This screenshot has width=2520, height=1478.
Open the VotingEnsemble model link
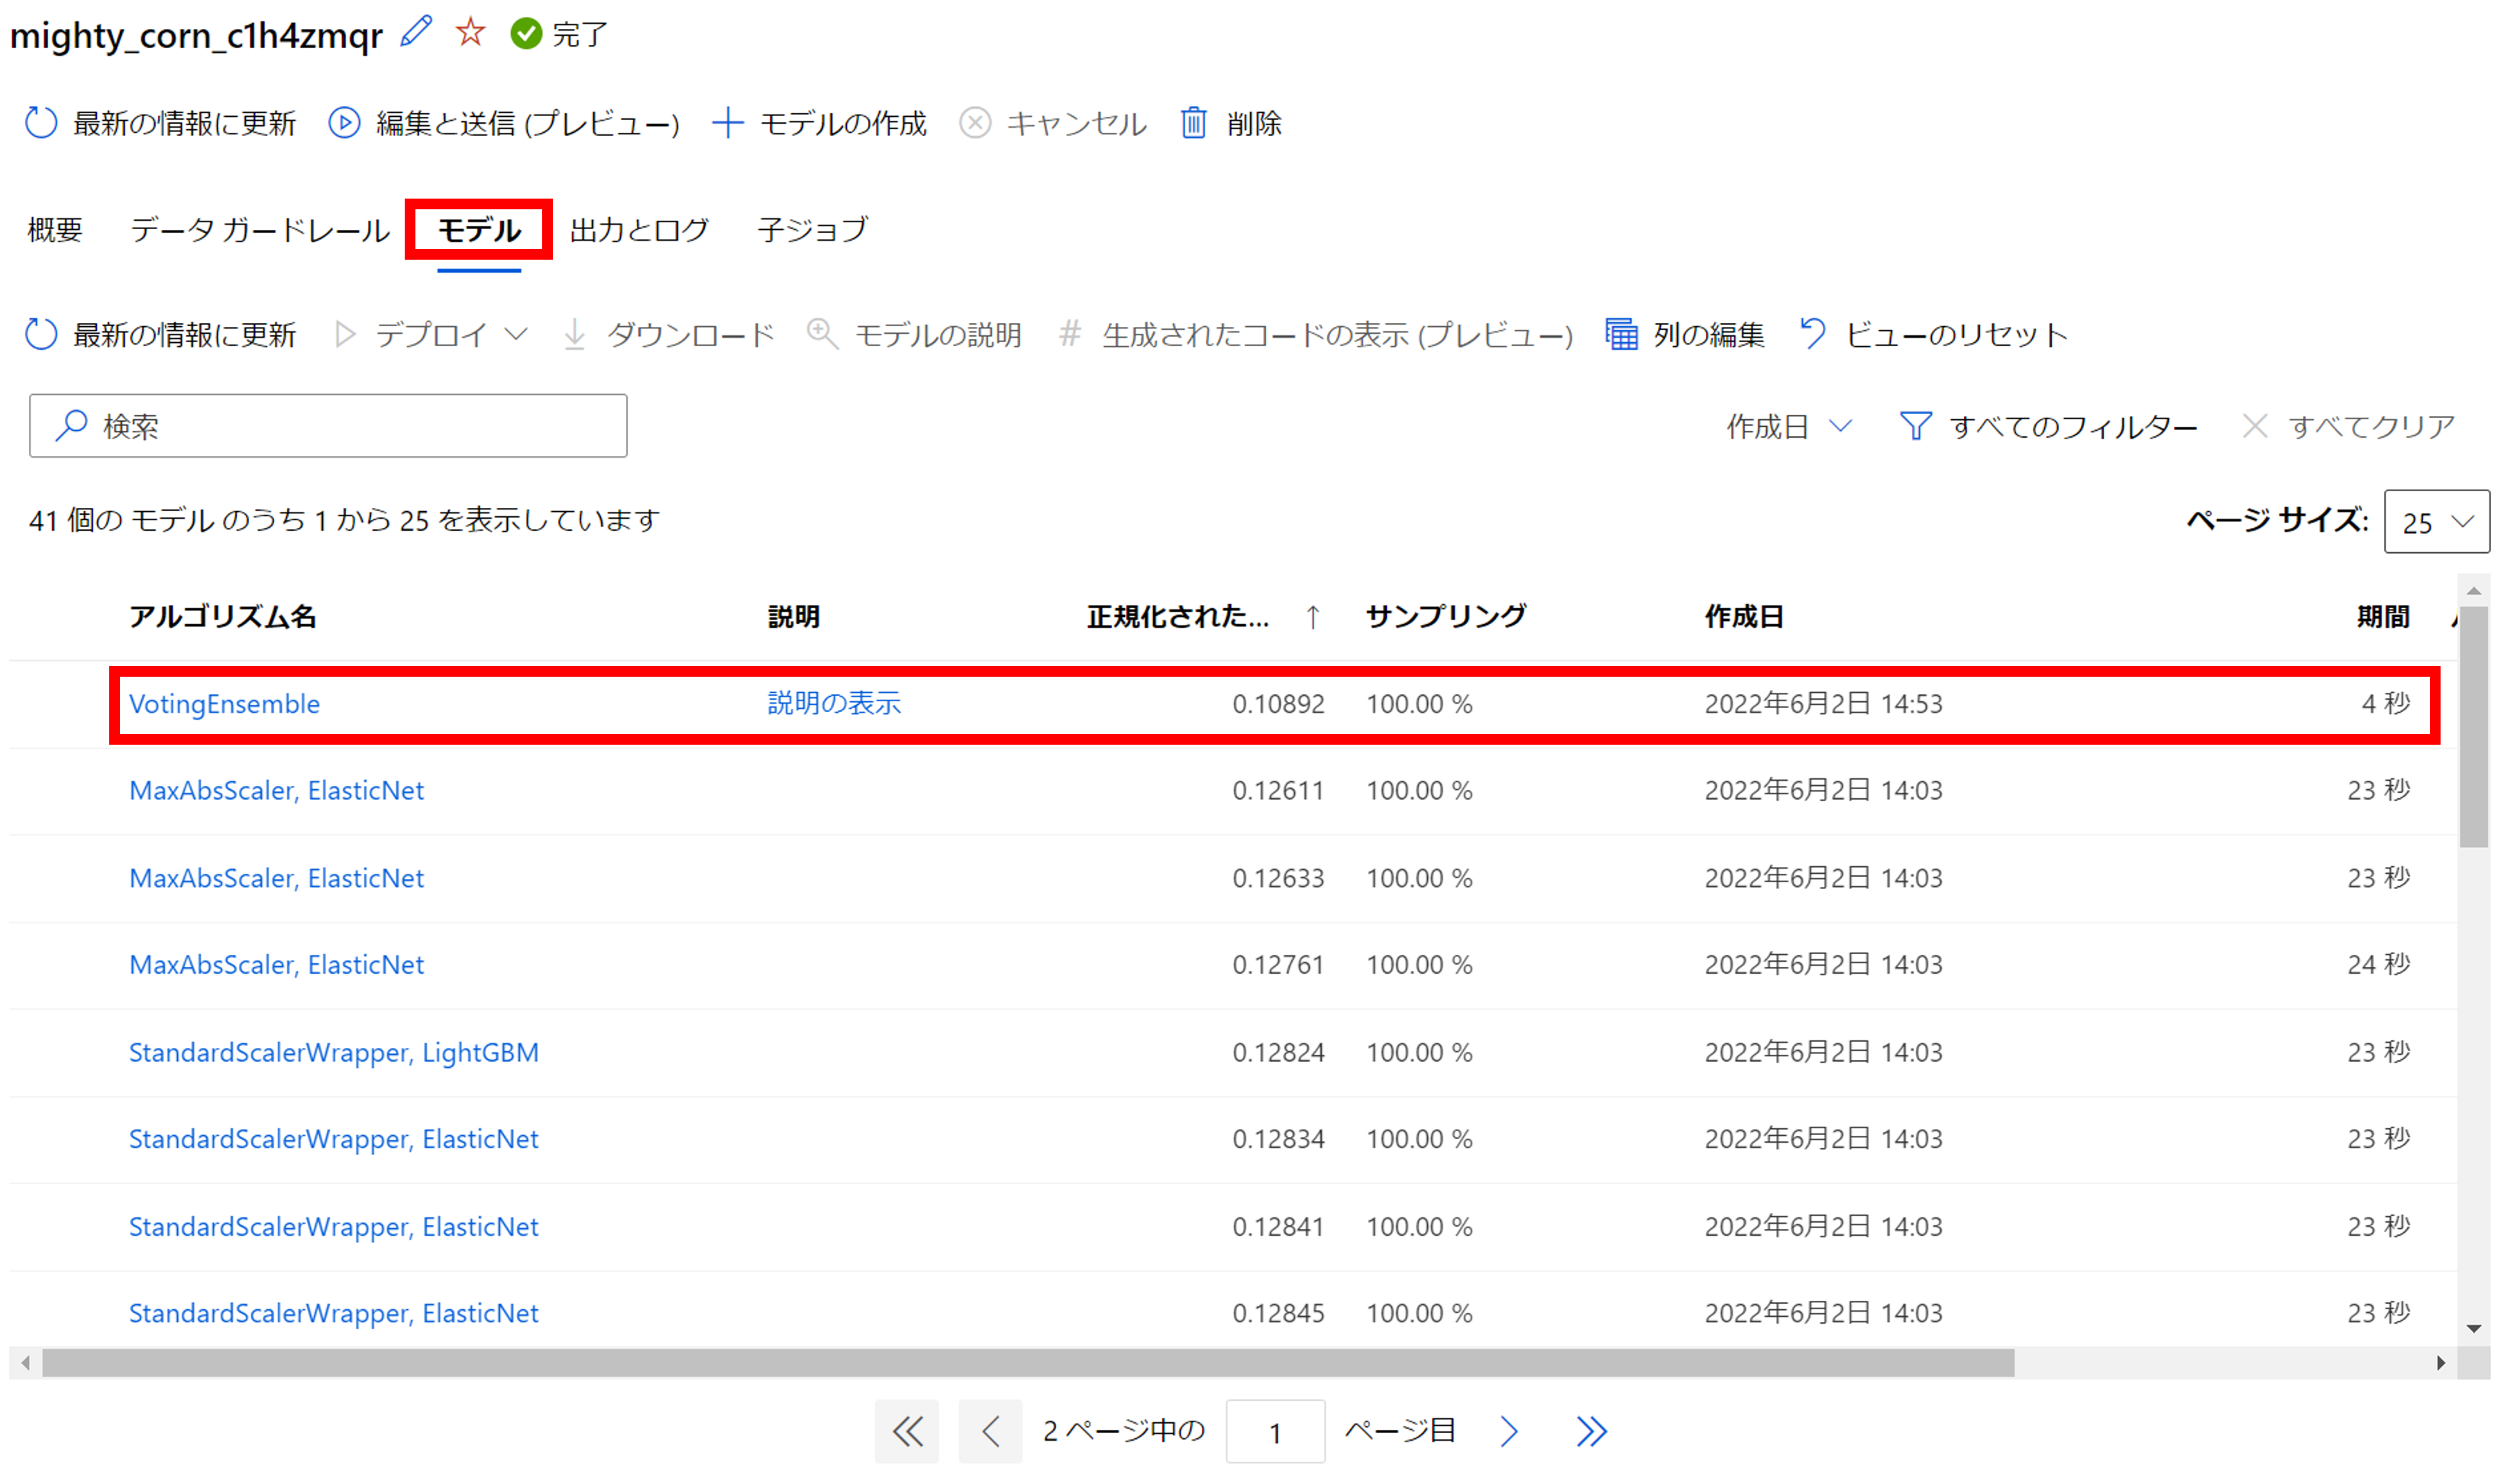(x=224, y=703)
